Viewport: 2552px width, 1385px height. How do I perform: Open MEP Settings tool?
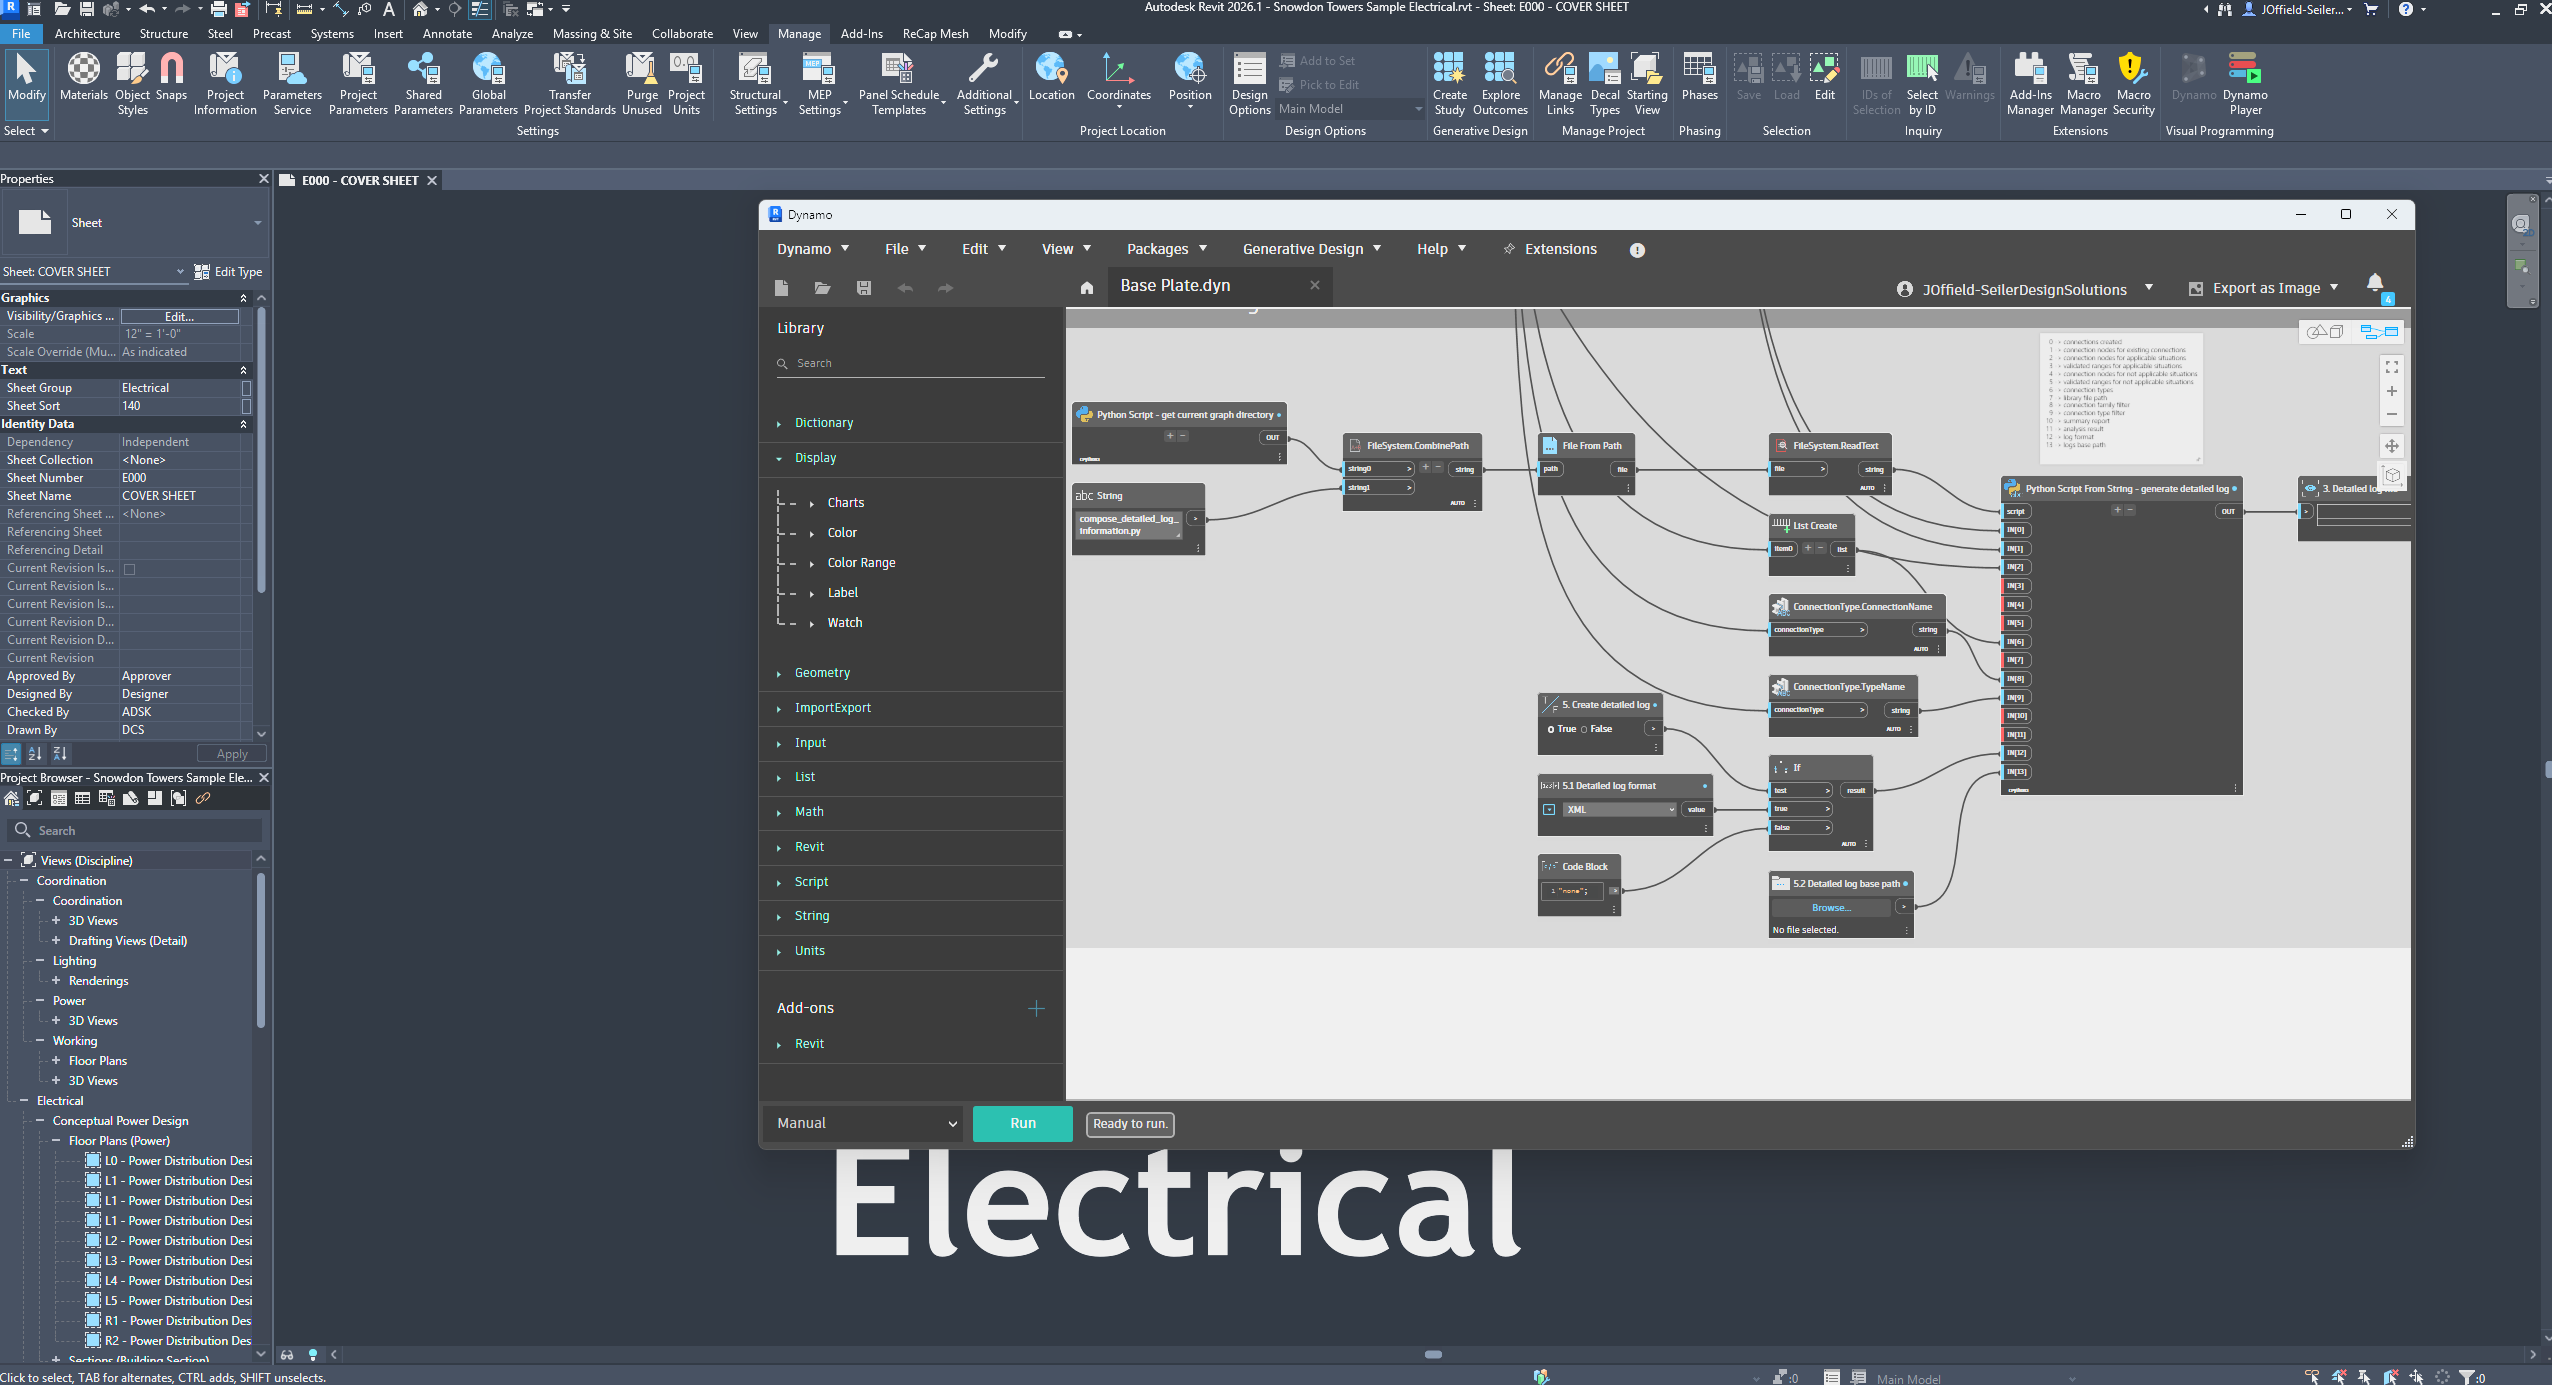820,84
